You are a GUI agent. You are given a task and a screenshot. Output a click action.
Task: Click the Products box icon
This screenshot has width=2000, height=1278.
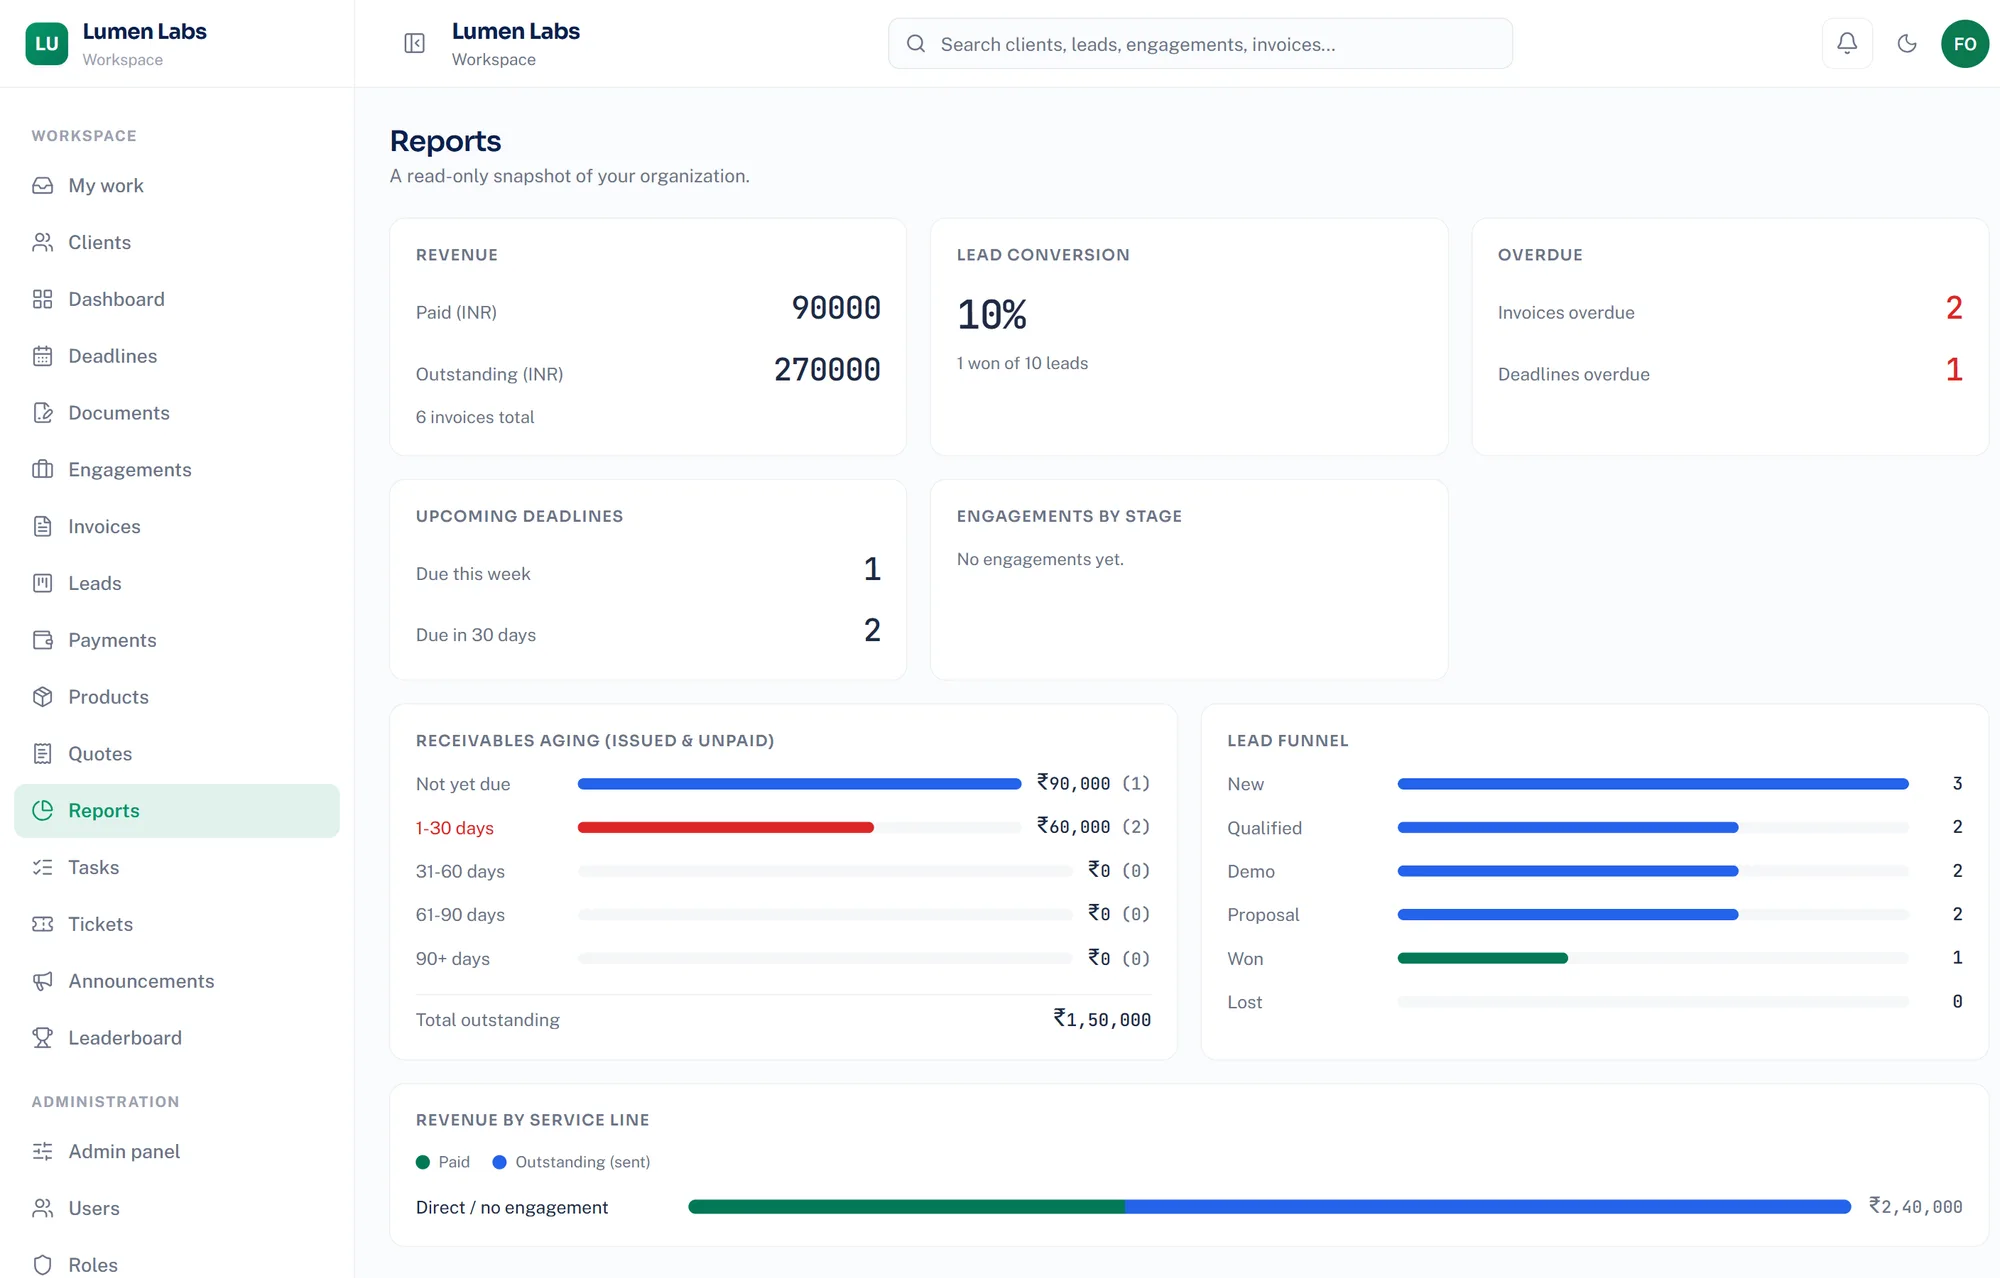click(42, 697)
